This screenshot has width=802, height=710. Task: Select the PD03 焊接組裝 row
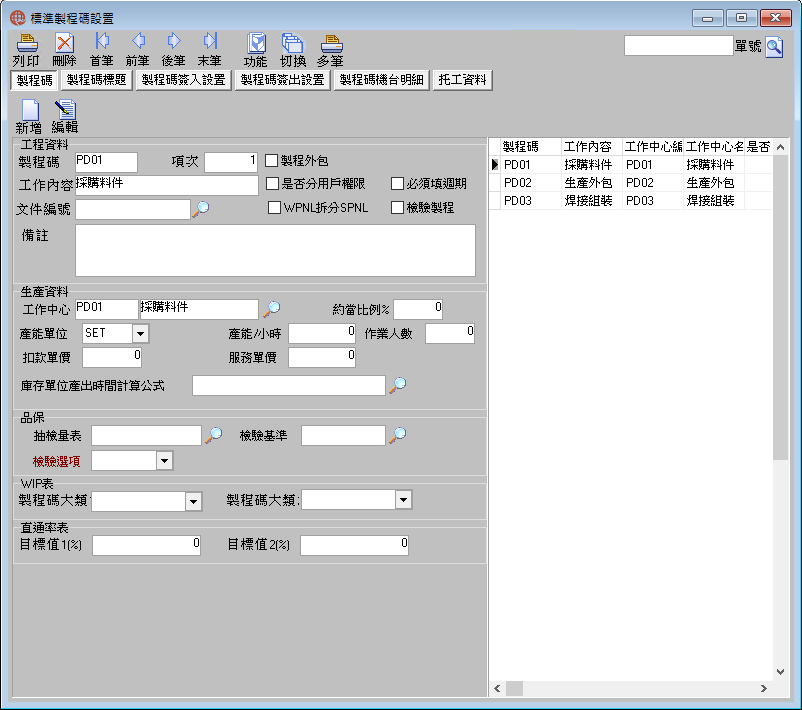631,201
